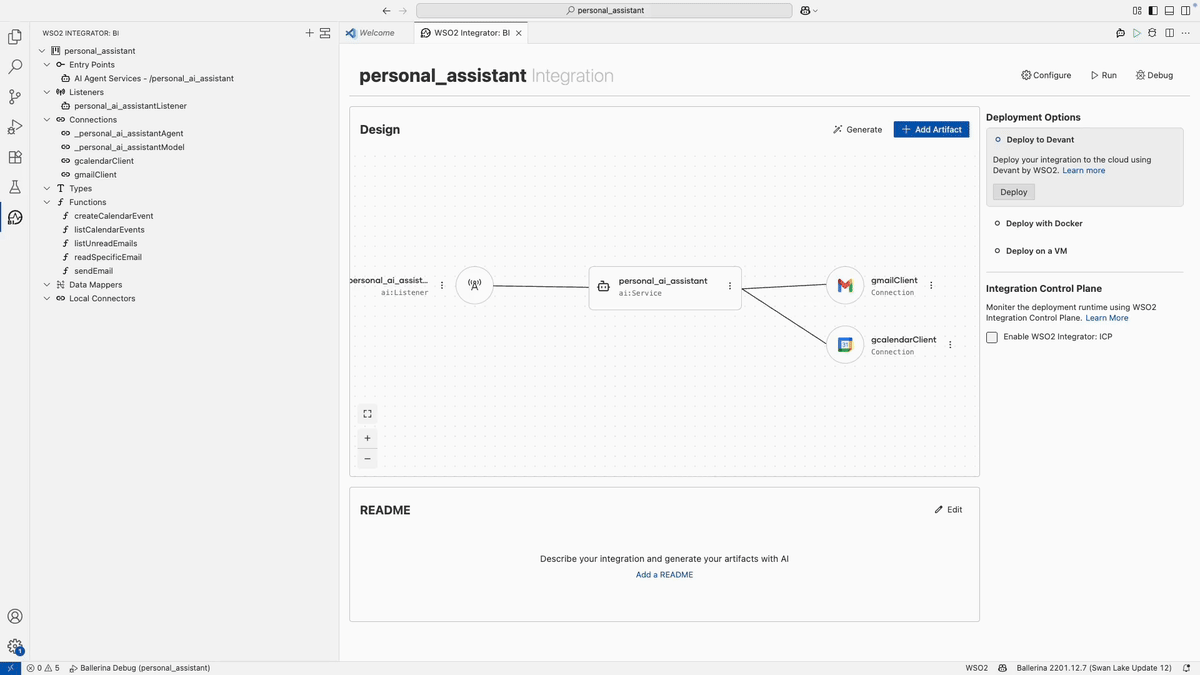Click the personal_assistant search field

[x=605, y=10]
